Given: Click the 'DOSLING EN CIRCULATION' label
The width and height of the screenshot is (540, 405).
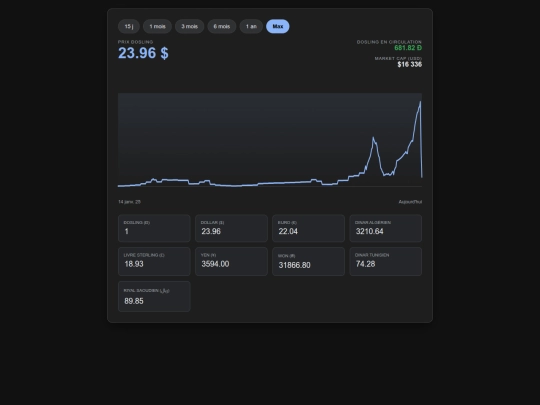Looking at the screenshot, I should click(389, 42).
